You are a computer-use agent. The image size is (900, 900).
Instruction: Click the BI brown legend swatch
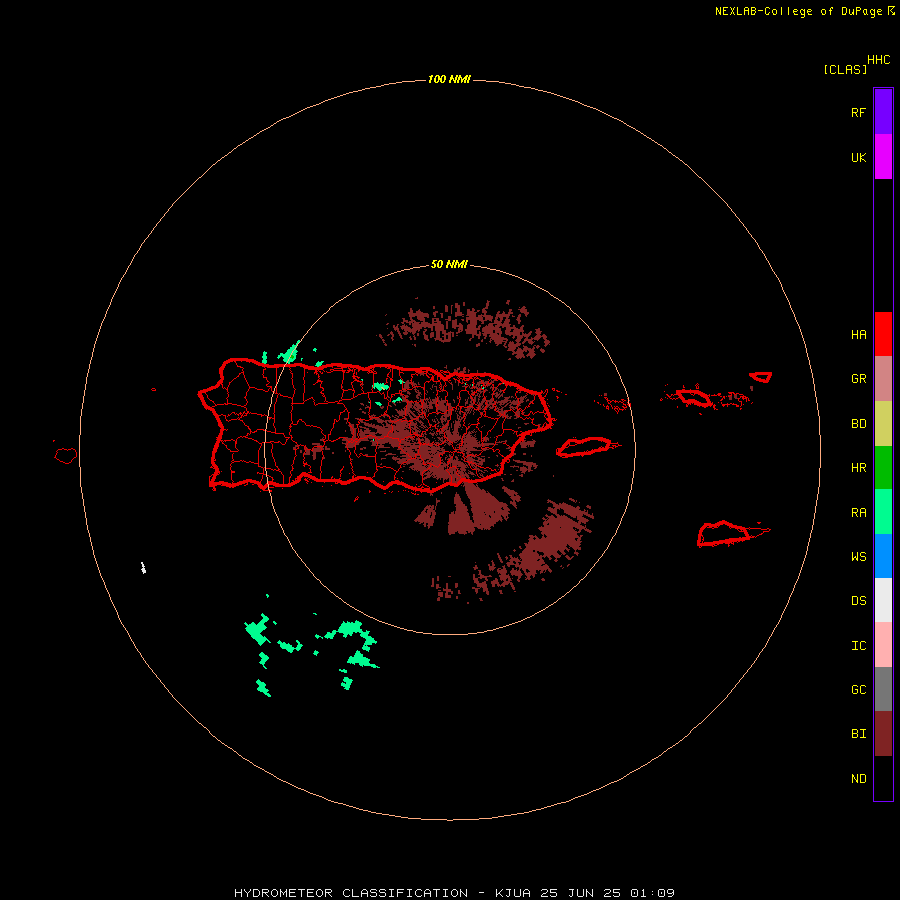pos(883,734)
